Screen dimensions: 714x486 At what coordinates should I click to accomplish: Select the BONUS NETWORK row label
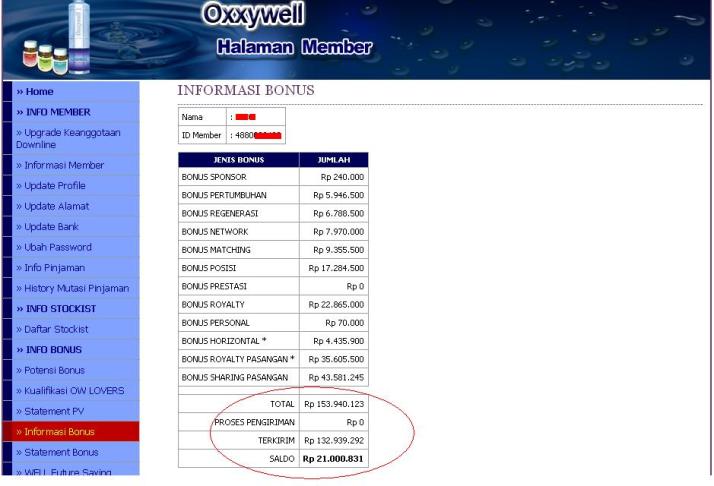tap(215, 231)
